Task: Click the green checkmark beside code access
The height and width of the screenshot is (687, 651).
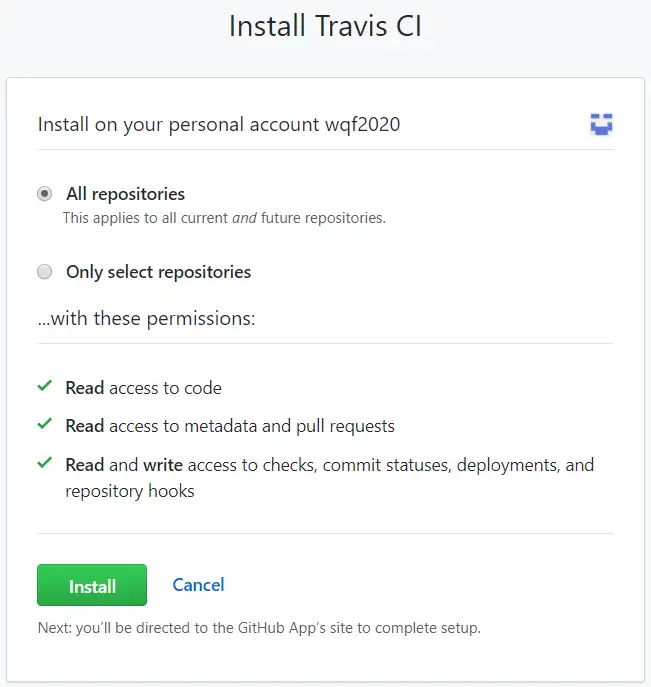Action: click(44, 386)
